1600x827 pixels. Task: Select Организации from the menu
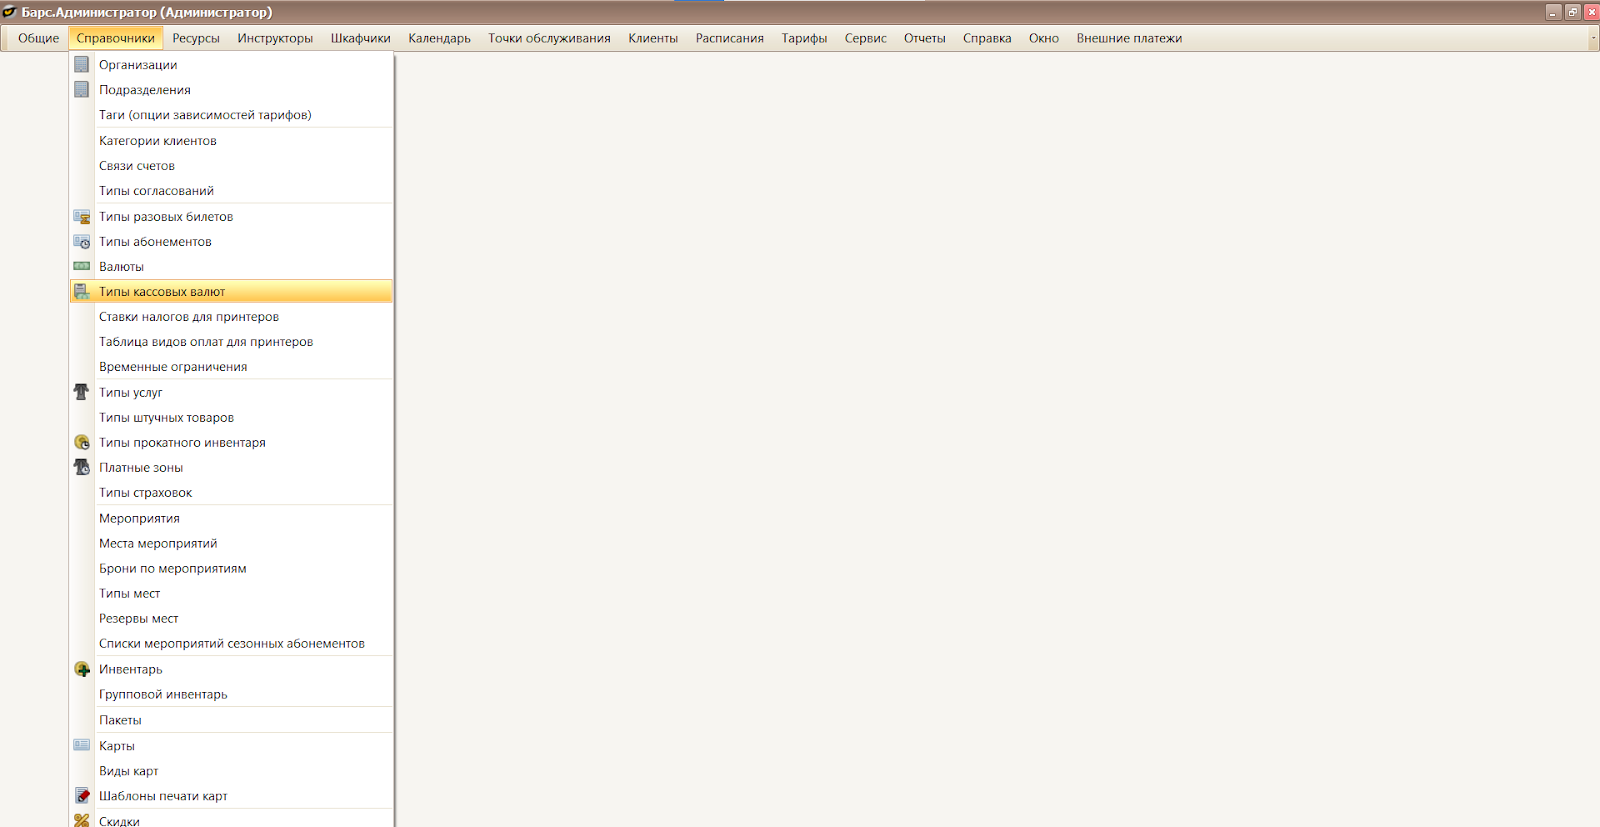[x=231, y=65]
